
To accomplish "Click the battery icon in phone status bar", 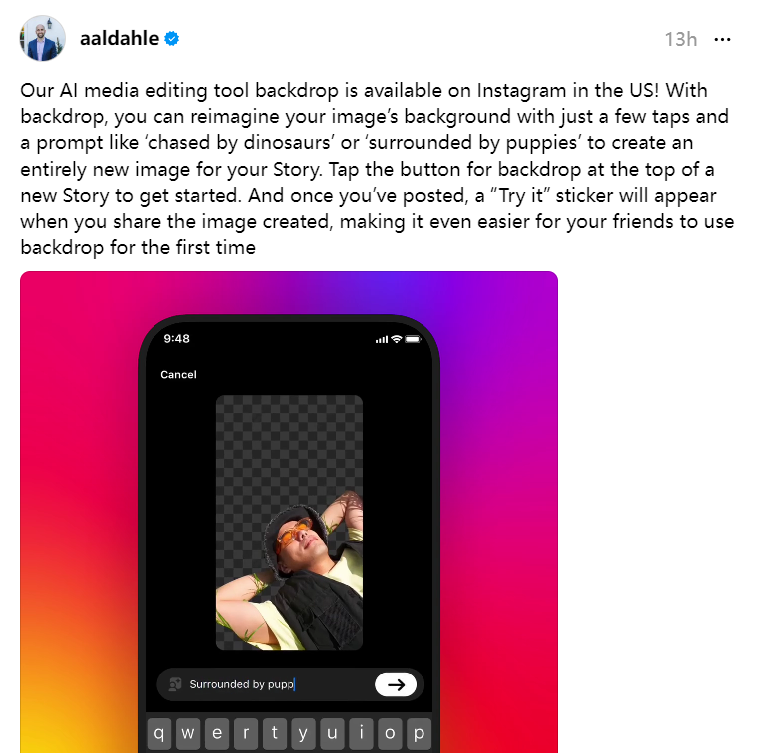I will 413,339.
